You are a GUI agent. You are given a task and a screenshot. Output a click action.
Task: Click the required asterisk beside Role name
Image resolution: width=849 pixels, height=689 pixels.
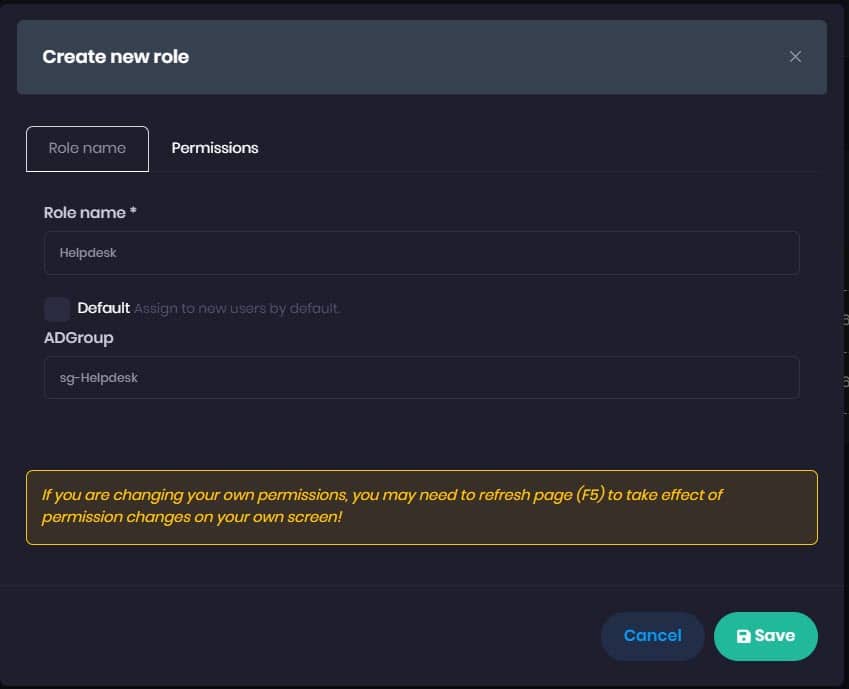click(133, 212)
